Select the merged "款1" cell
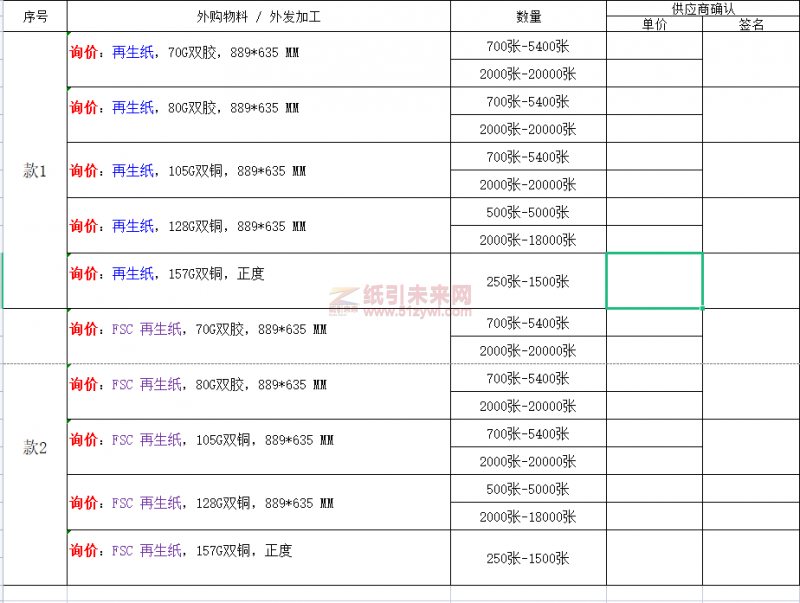The width and height of the screenshot is (800, 603). (34, 171)
